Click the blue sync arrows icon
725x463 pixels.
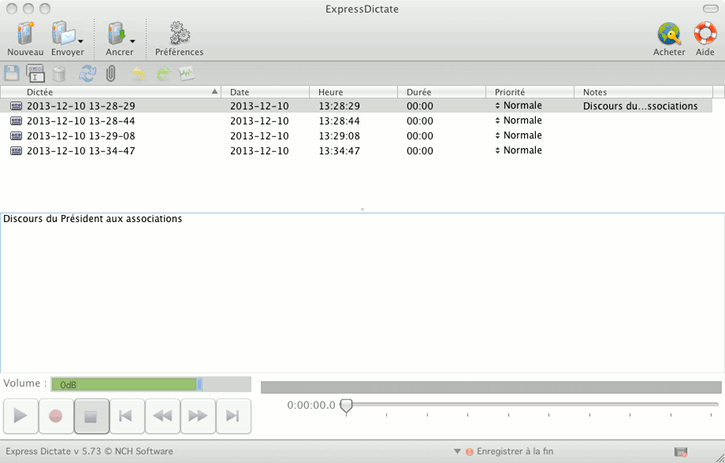tap(87, 73)
